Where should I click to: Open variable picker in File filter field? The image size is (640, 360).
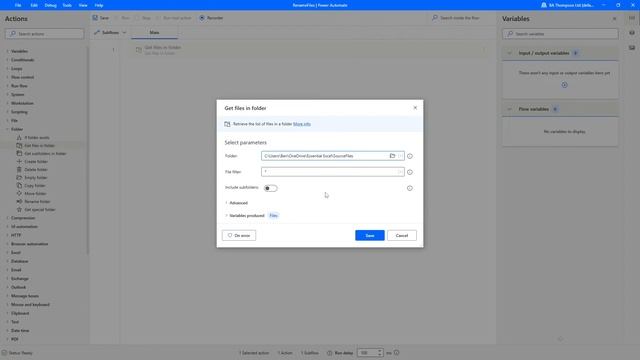pyautogui.click(x=400, y=172)
